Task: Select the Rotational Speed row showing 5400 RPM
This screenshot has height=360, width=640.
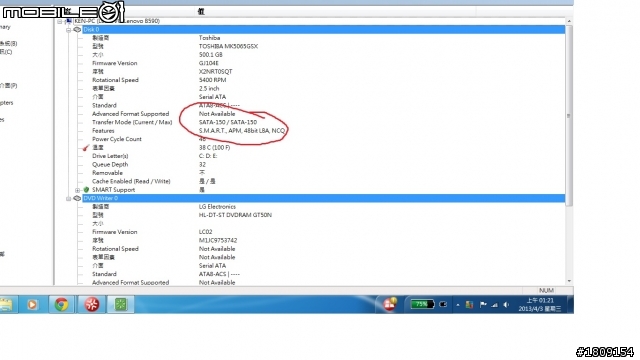Action: click(x=116, y=80)
